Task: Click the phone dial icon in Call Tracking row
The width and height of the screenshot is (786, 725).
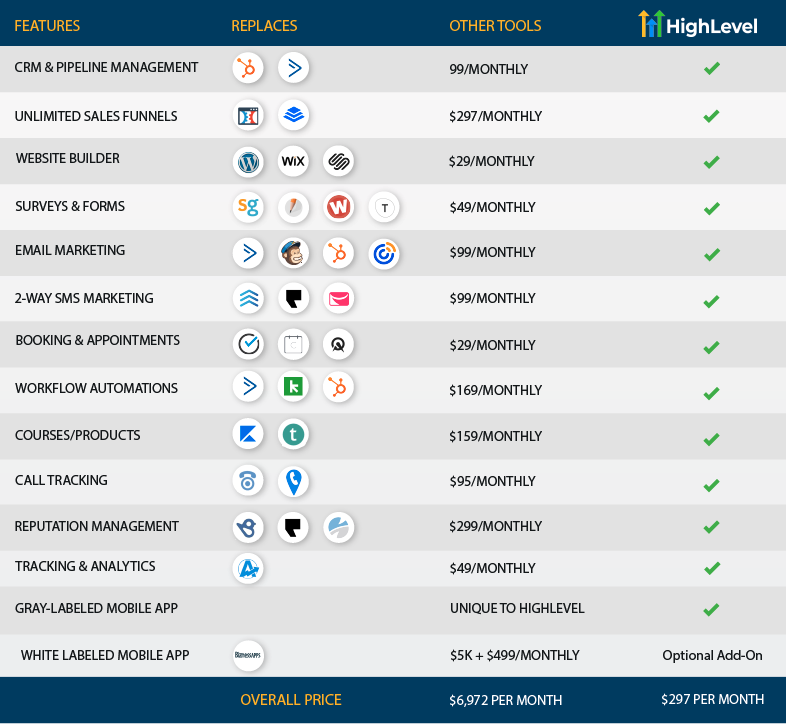Action: tap(248, 481)
